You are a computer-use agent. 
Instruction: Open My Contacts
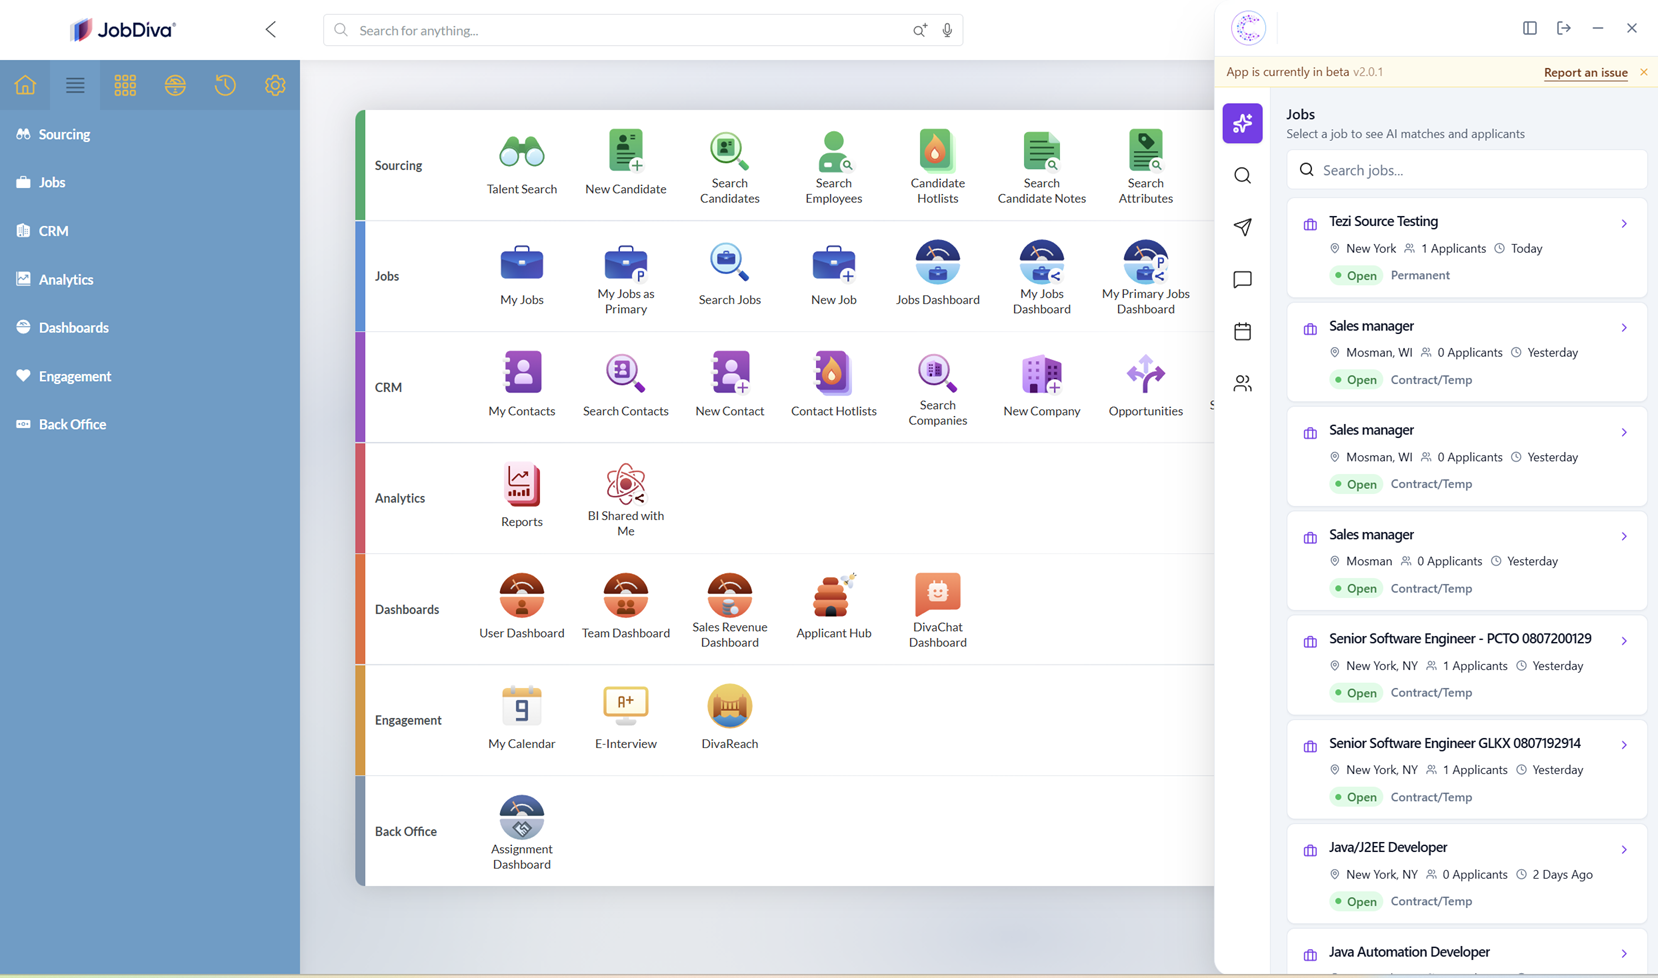click(522, 373)
